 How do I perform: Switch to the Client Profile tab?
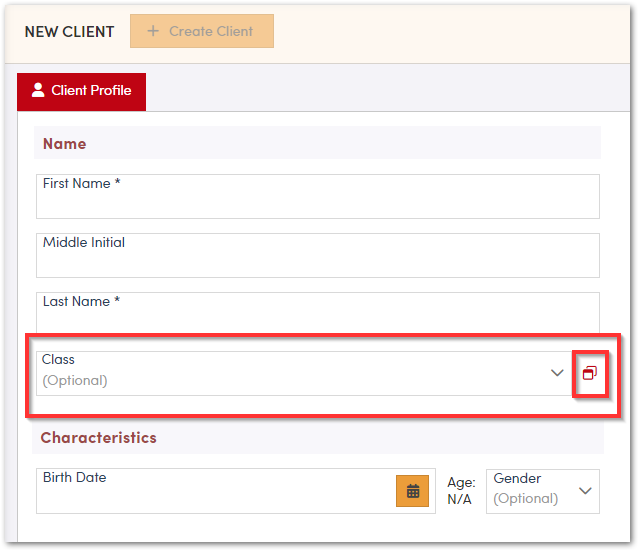click(82, 91)
